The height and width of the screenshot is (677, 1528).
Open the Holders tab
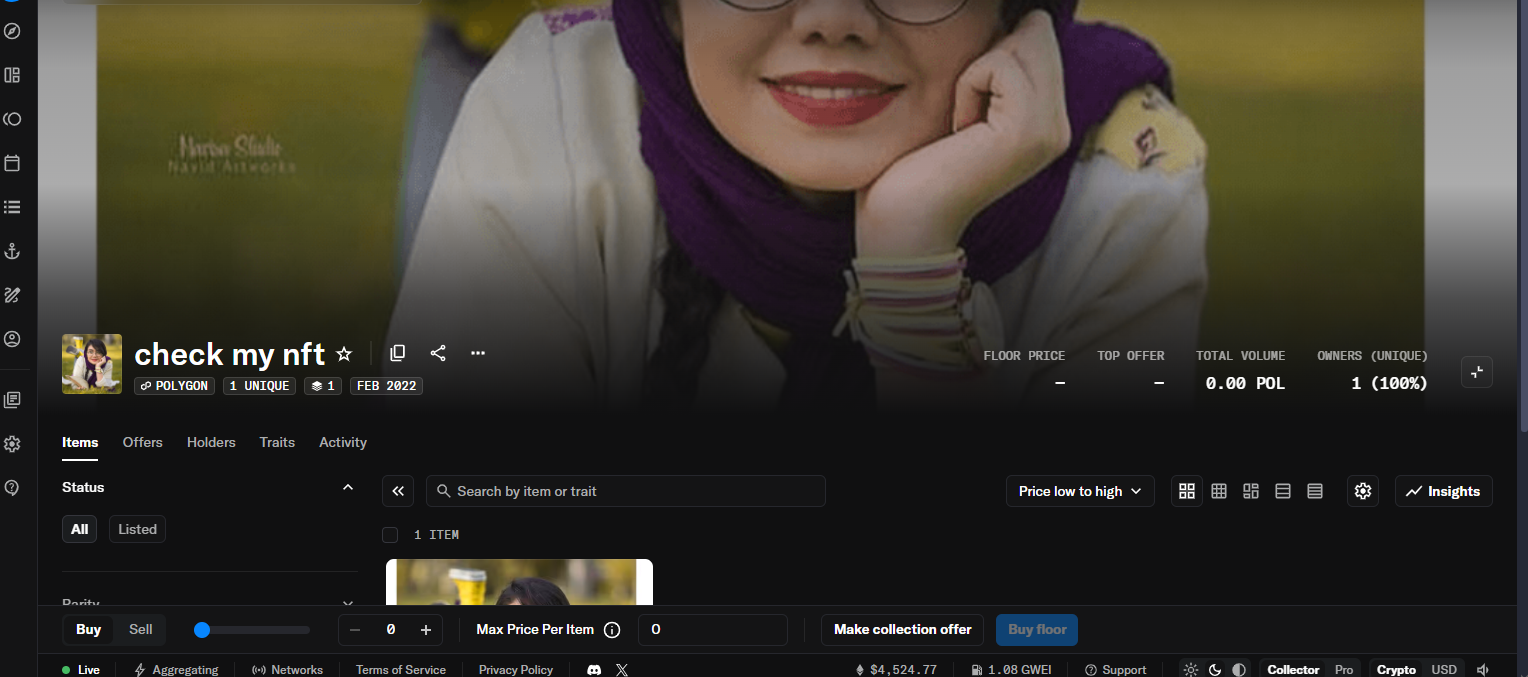coord(211,442)
